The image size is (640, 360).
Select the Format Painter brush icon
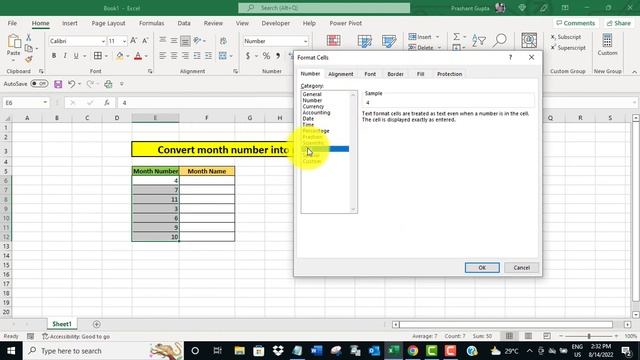(x=29, y=60)
